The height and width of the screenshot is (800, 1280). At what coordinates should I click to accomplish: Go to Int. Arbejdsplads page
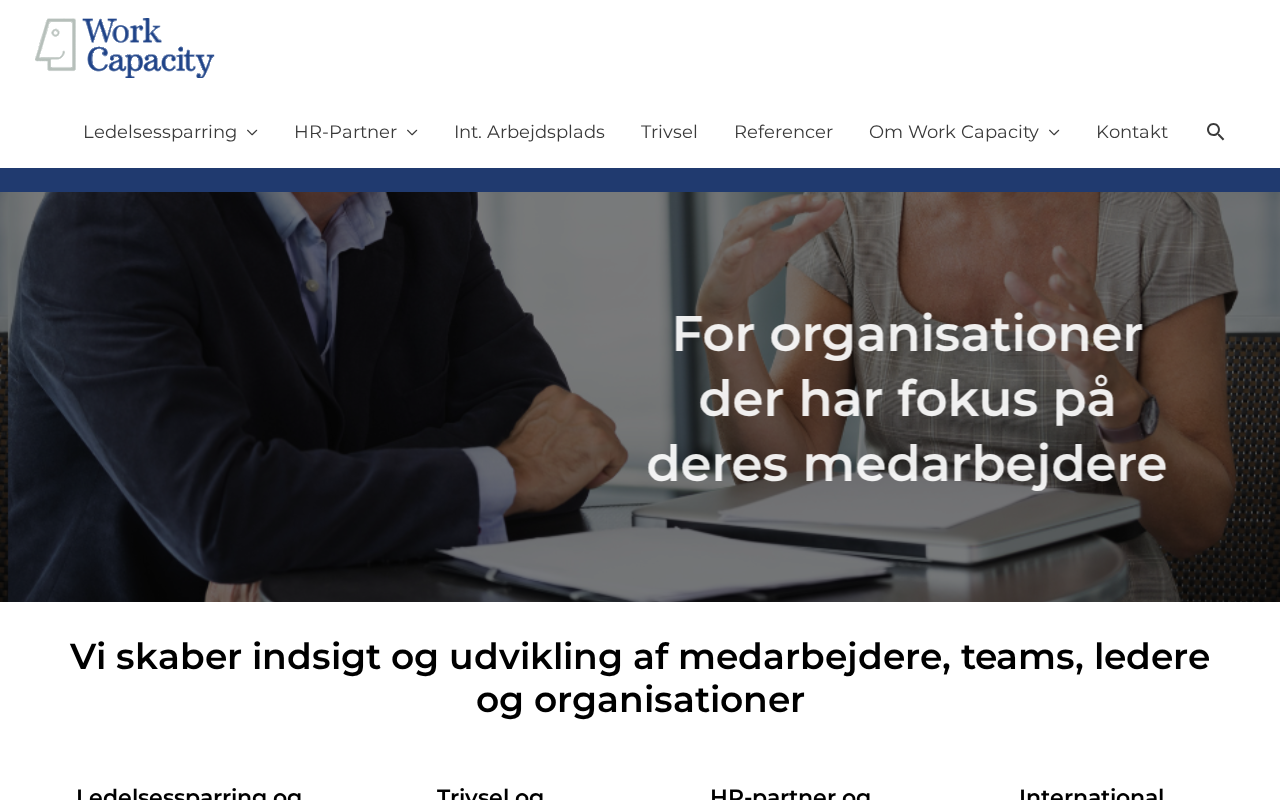[529, 132]
